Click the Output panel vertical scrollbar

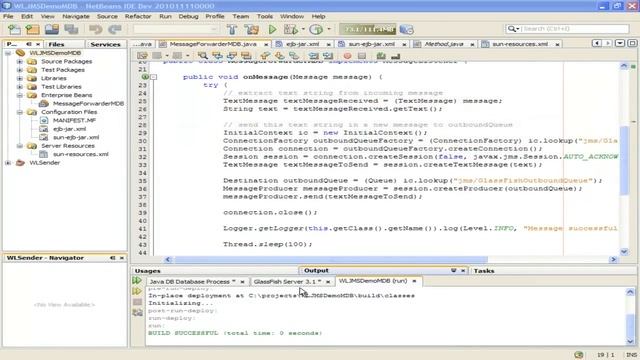tap(630, 317)
